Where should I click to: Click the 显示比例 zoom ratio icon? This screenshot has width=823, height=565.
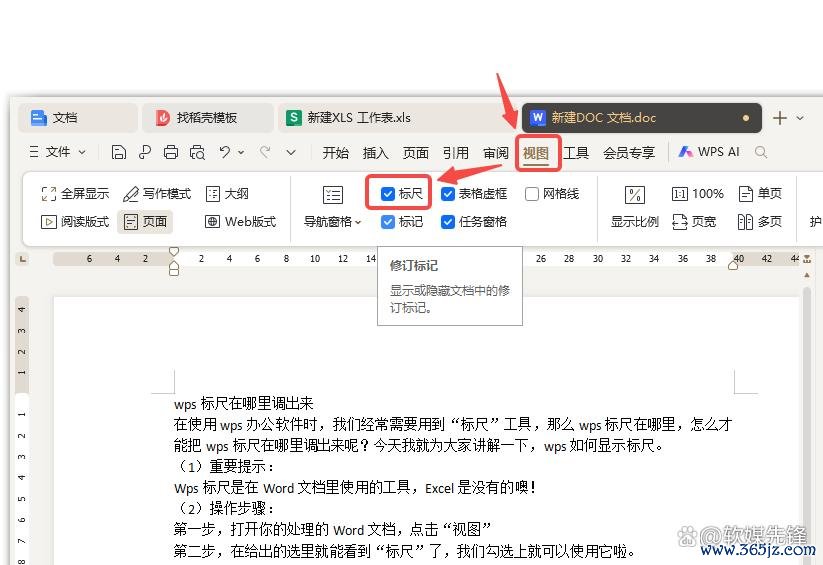pyautogui.click(x=635, y=195)
